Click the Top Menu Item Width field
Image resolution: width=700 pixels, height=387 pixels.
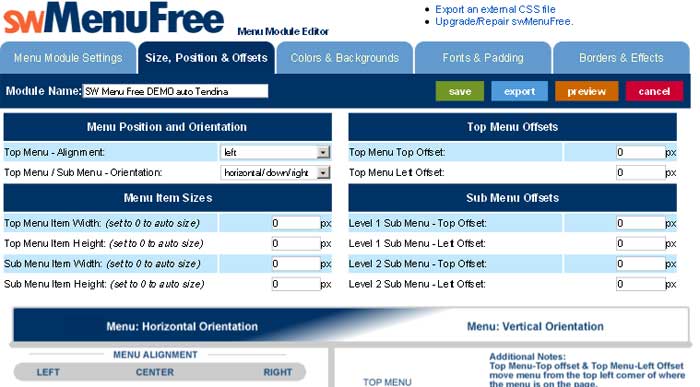[x=296, y=223]
